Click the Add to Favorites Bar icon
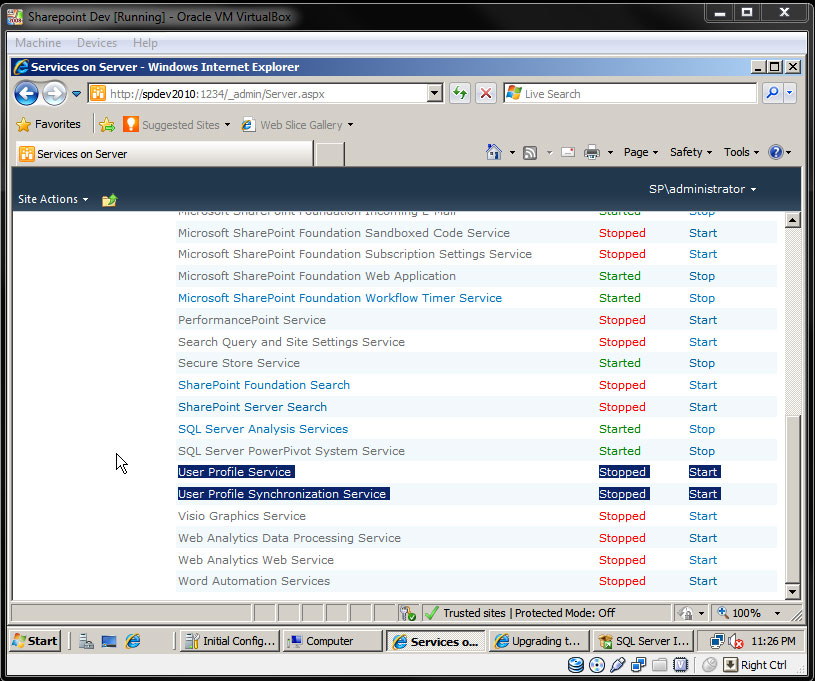This screenshot has height=681, width=815. [x=107, y=125]
